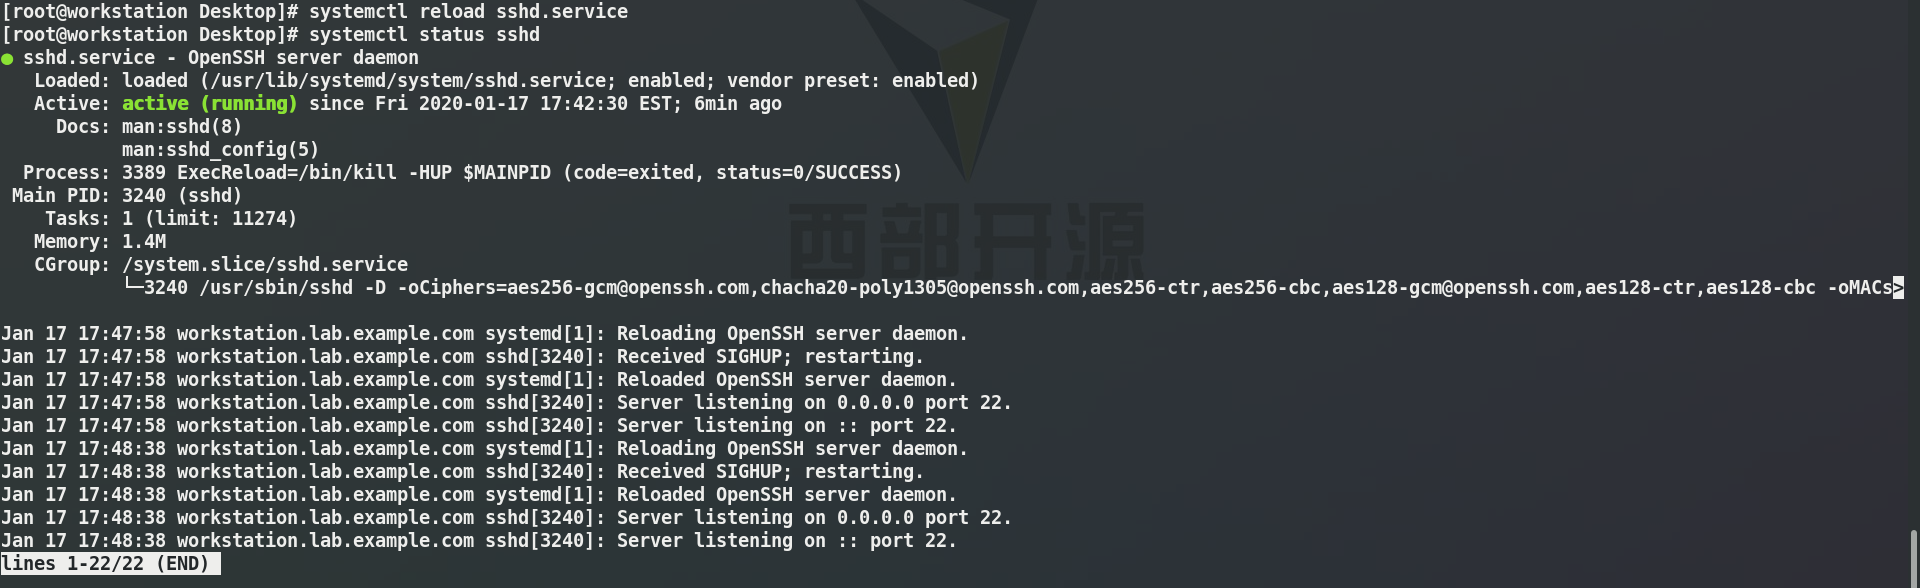Click the tree branch glyph before 3240
The image size is (1920, 588).
click(132, 288)
